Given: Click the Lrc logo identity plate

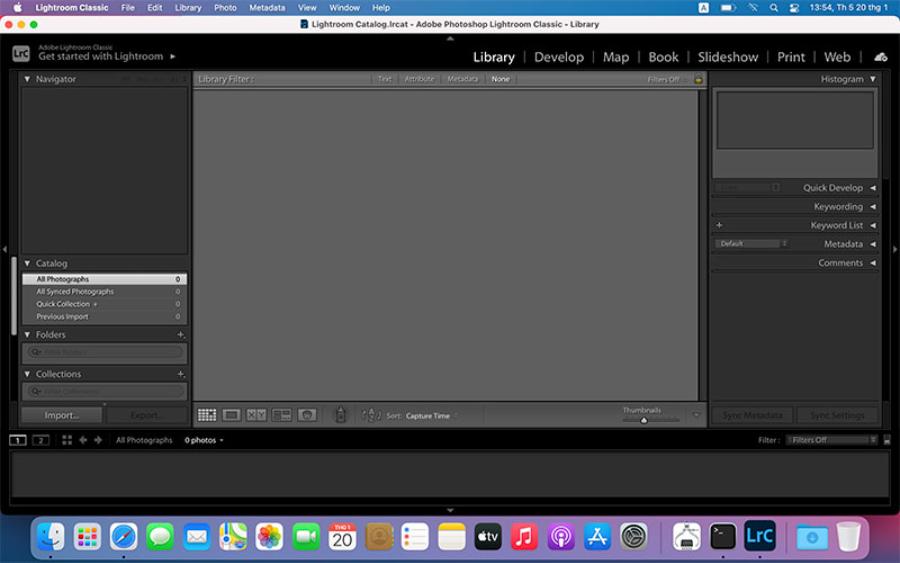Looking at the screenshot, I should (x=21, y=53).
